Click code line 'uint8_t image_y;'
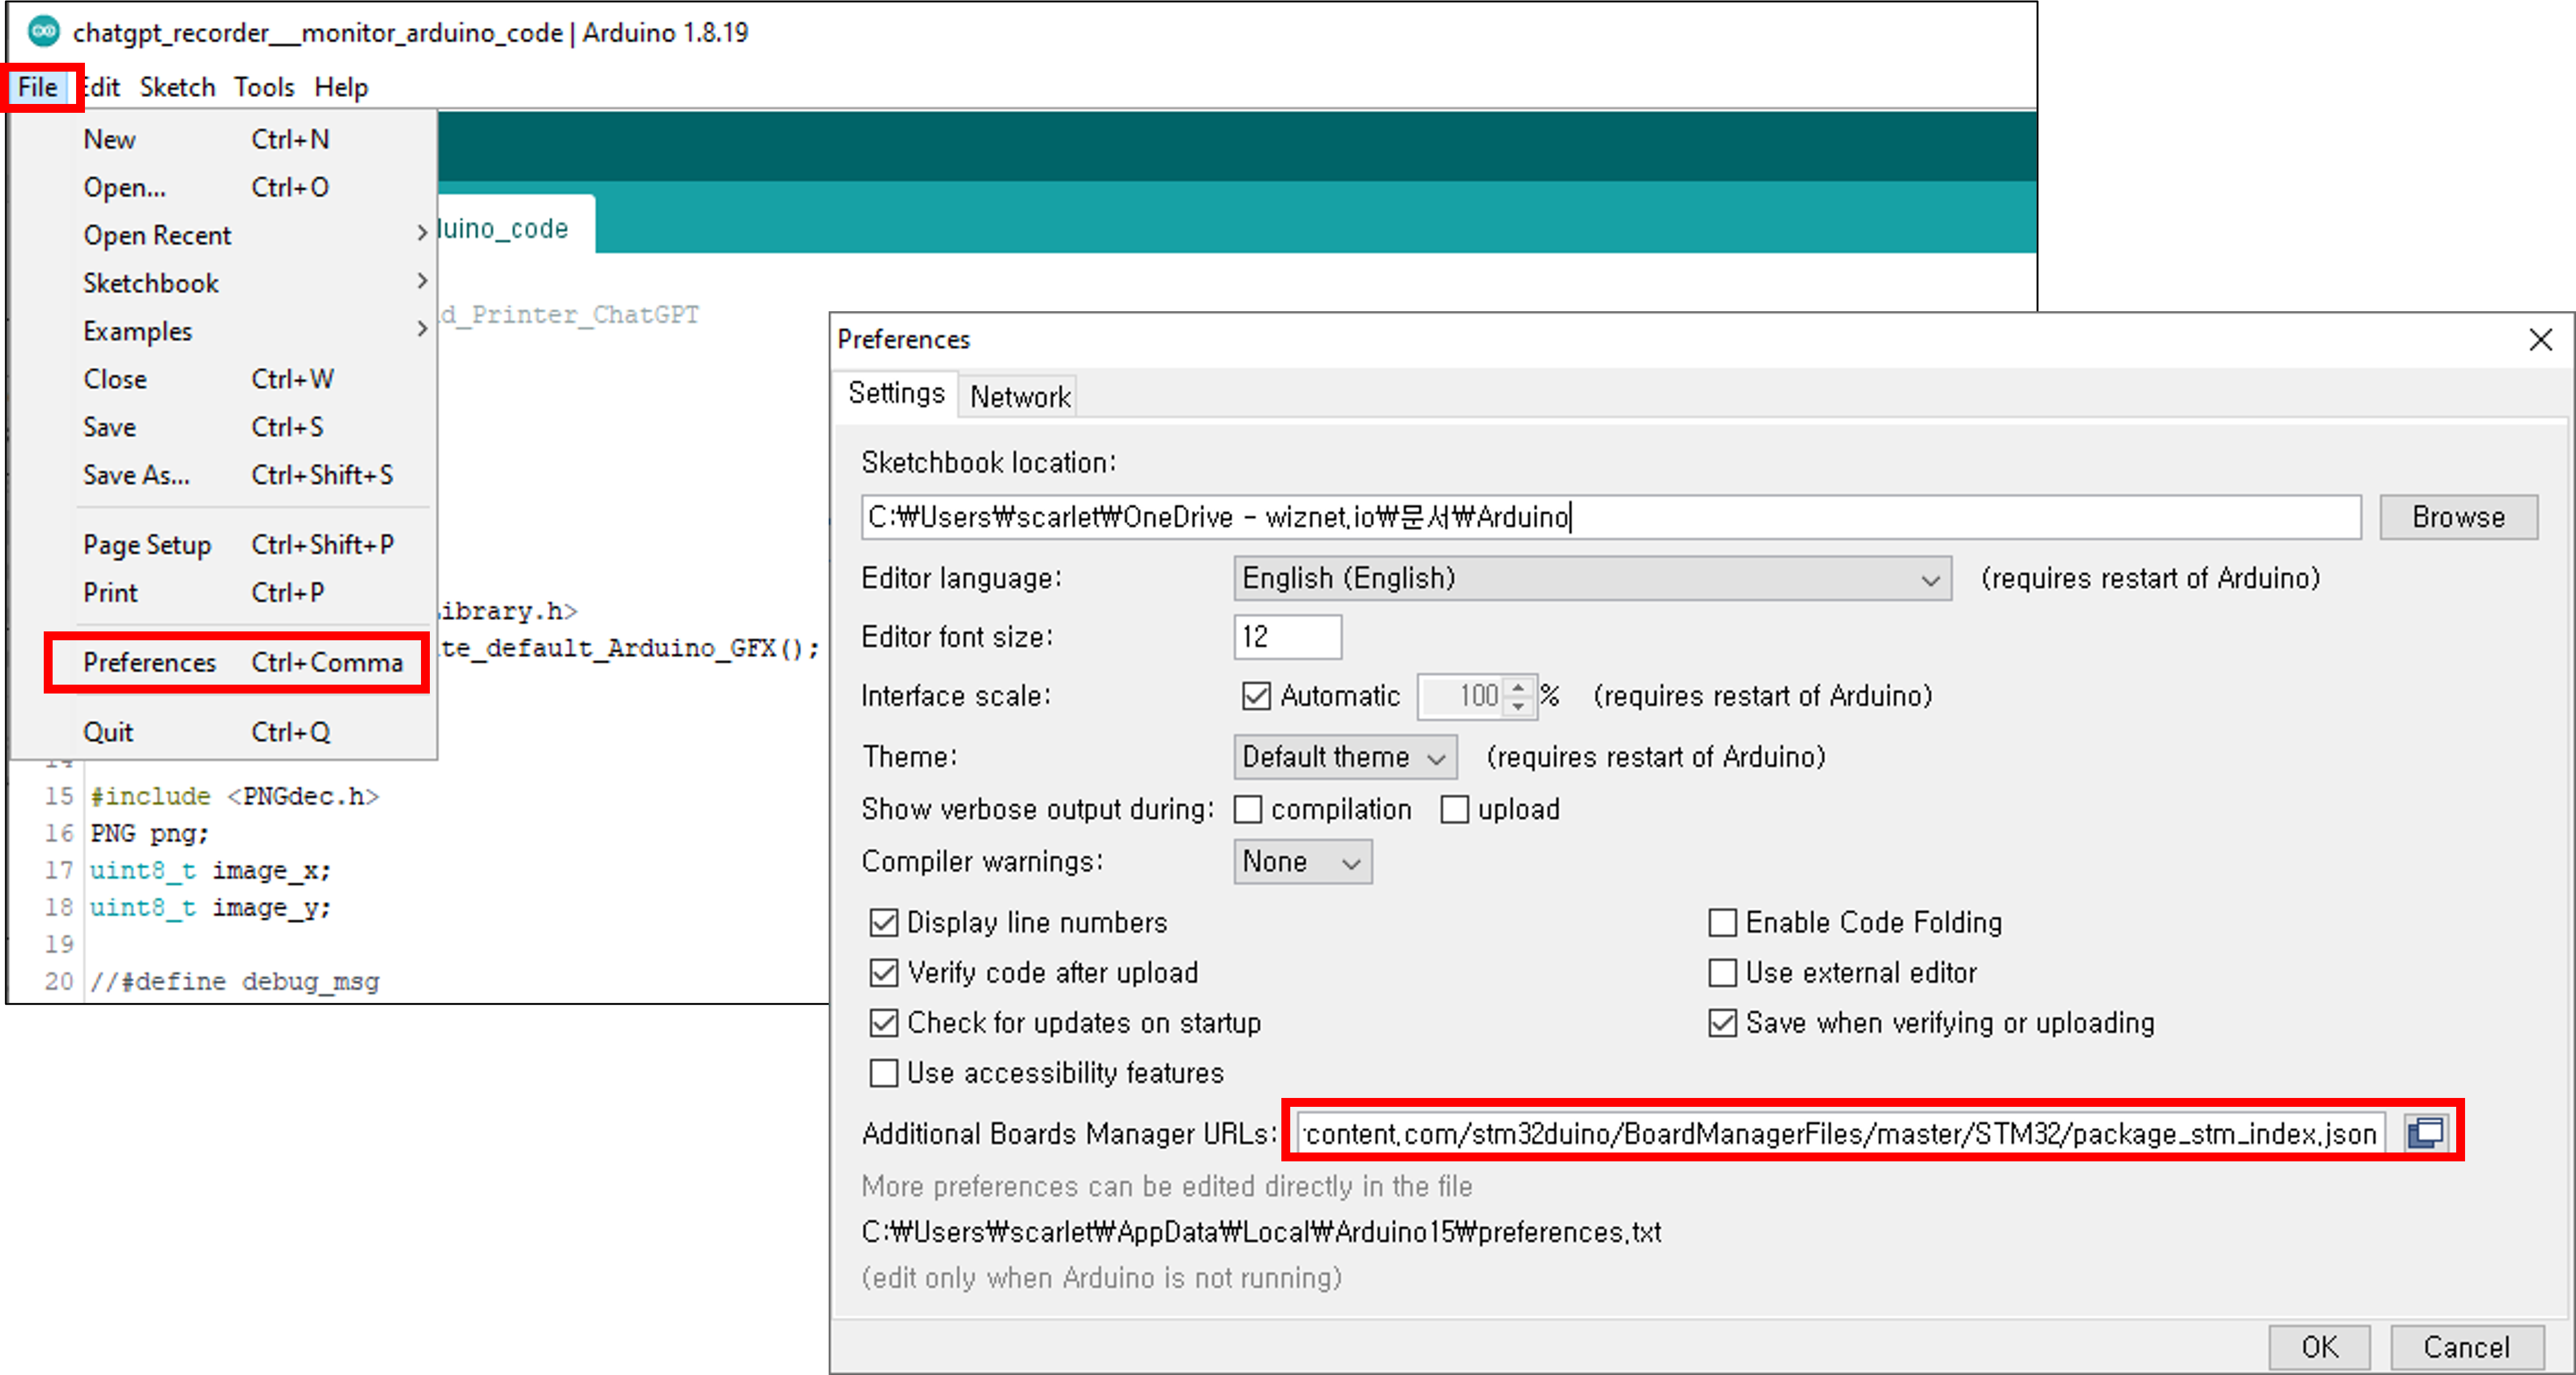 [x=210, y=907]
